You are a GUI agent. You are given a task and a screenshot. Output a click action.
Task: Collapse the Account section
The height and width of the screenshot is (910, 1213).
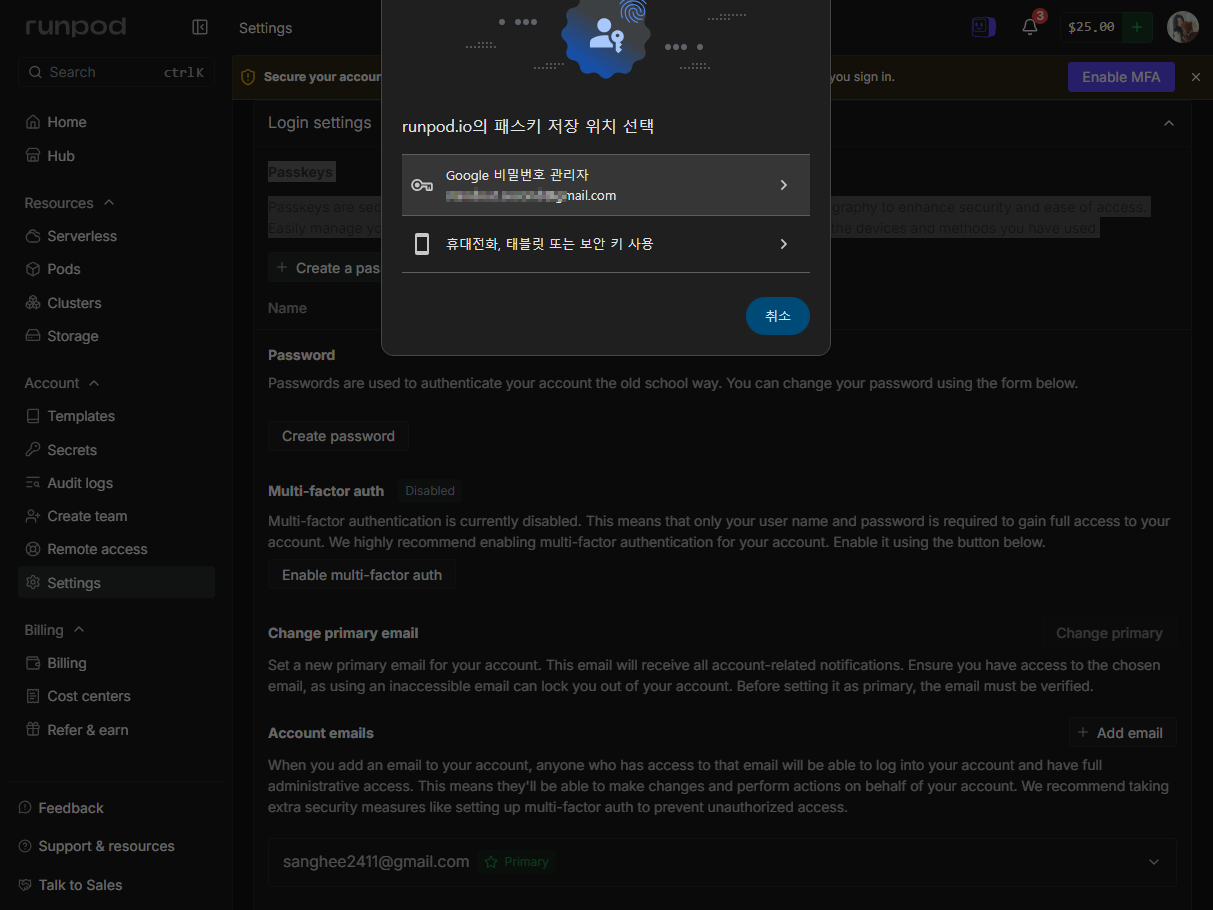click(94, 383)
